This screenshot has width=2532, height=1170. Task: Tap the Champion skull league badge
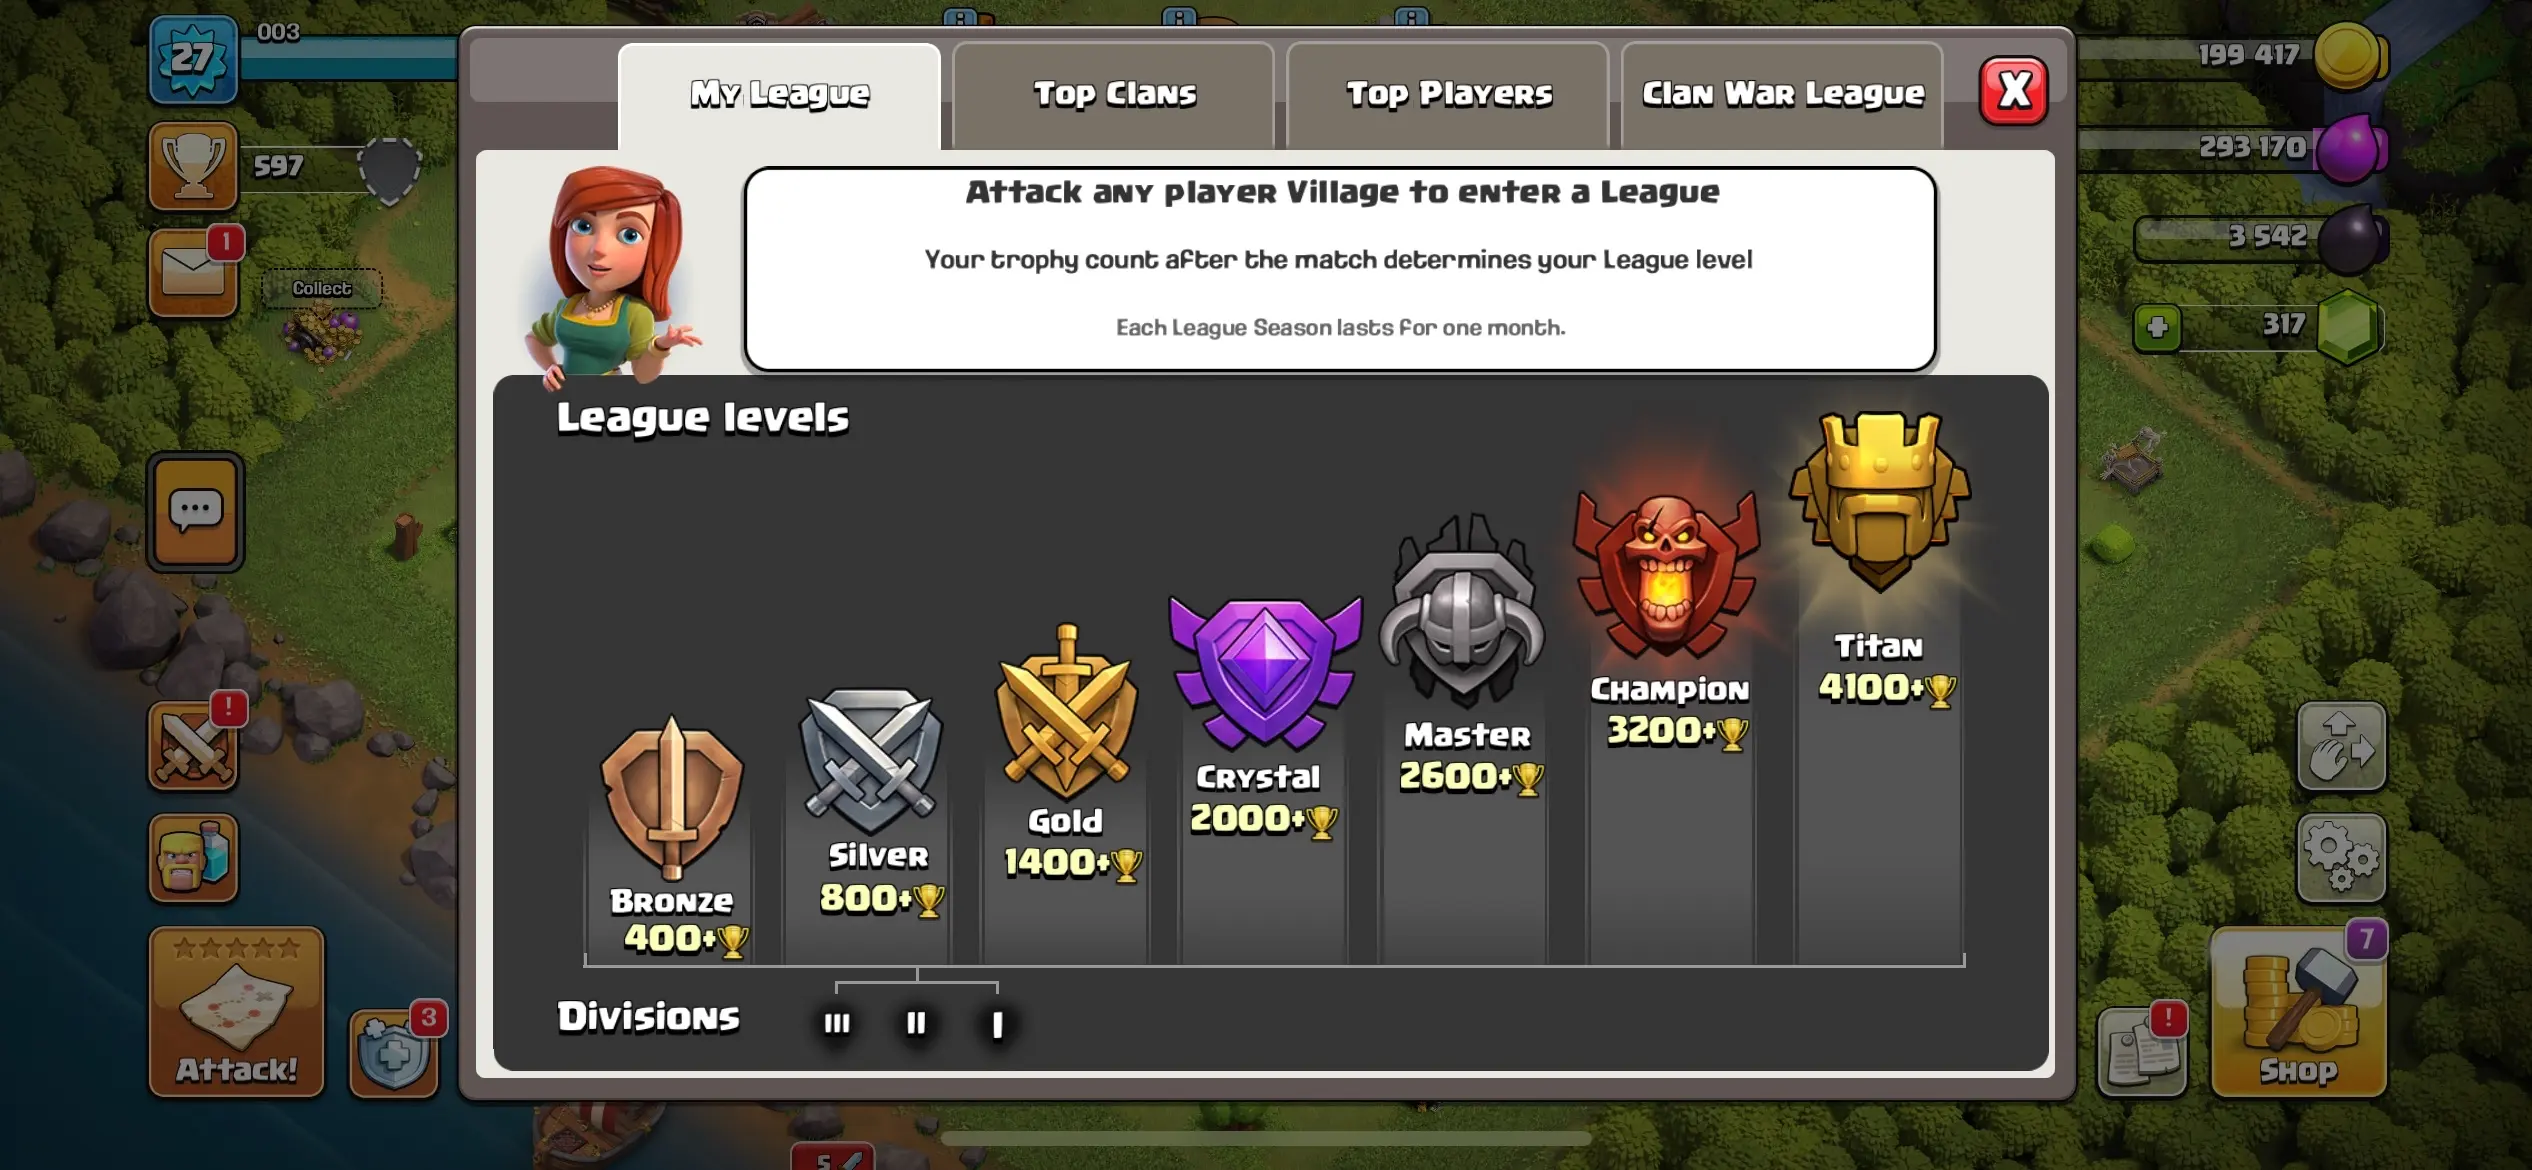(x=1667, y=578)
